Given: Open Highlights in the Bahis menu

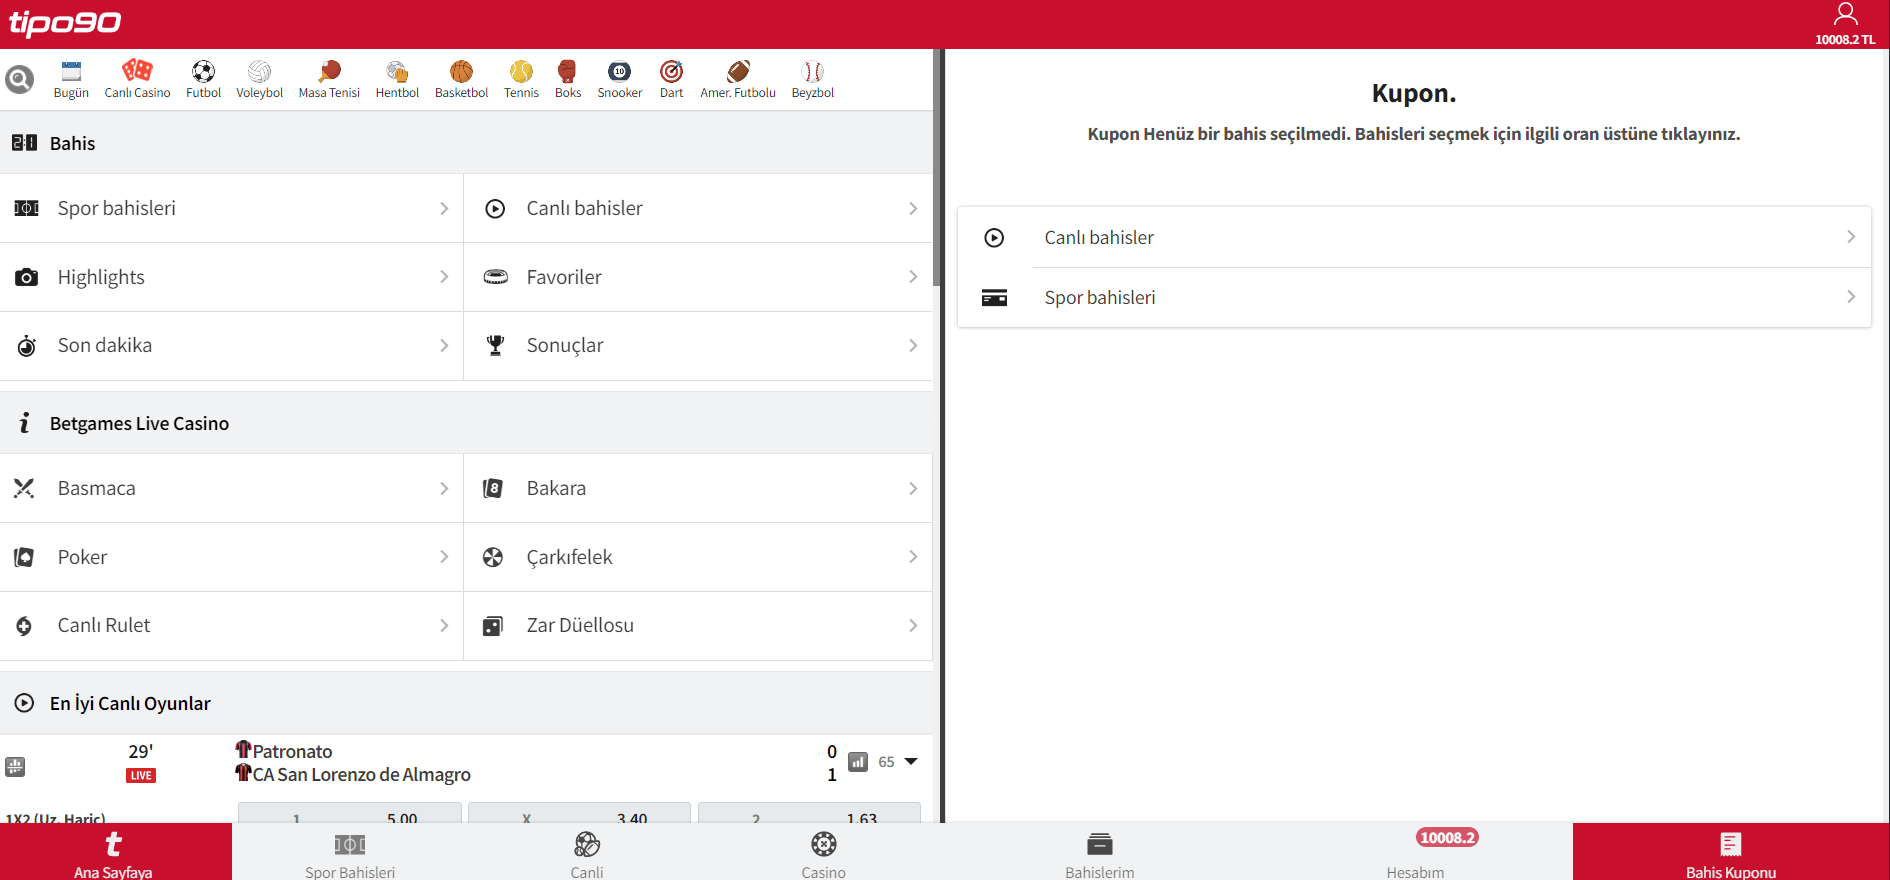Looking at the screenshot, I should click(231, 277).
